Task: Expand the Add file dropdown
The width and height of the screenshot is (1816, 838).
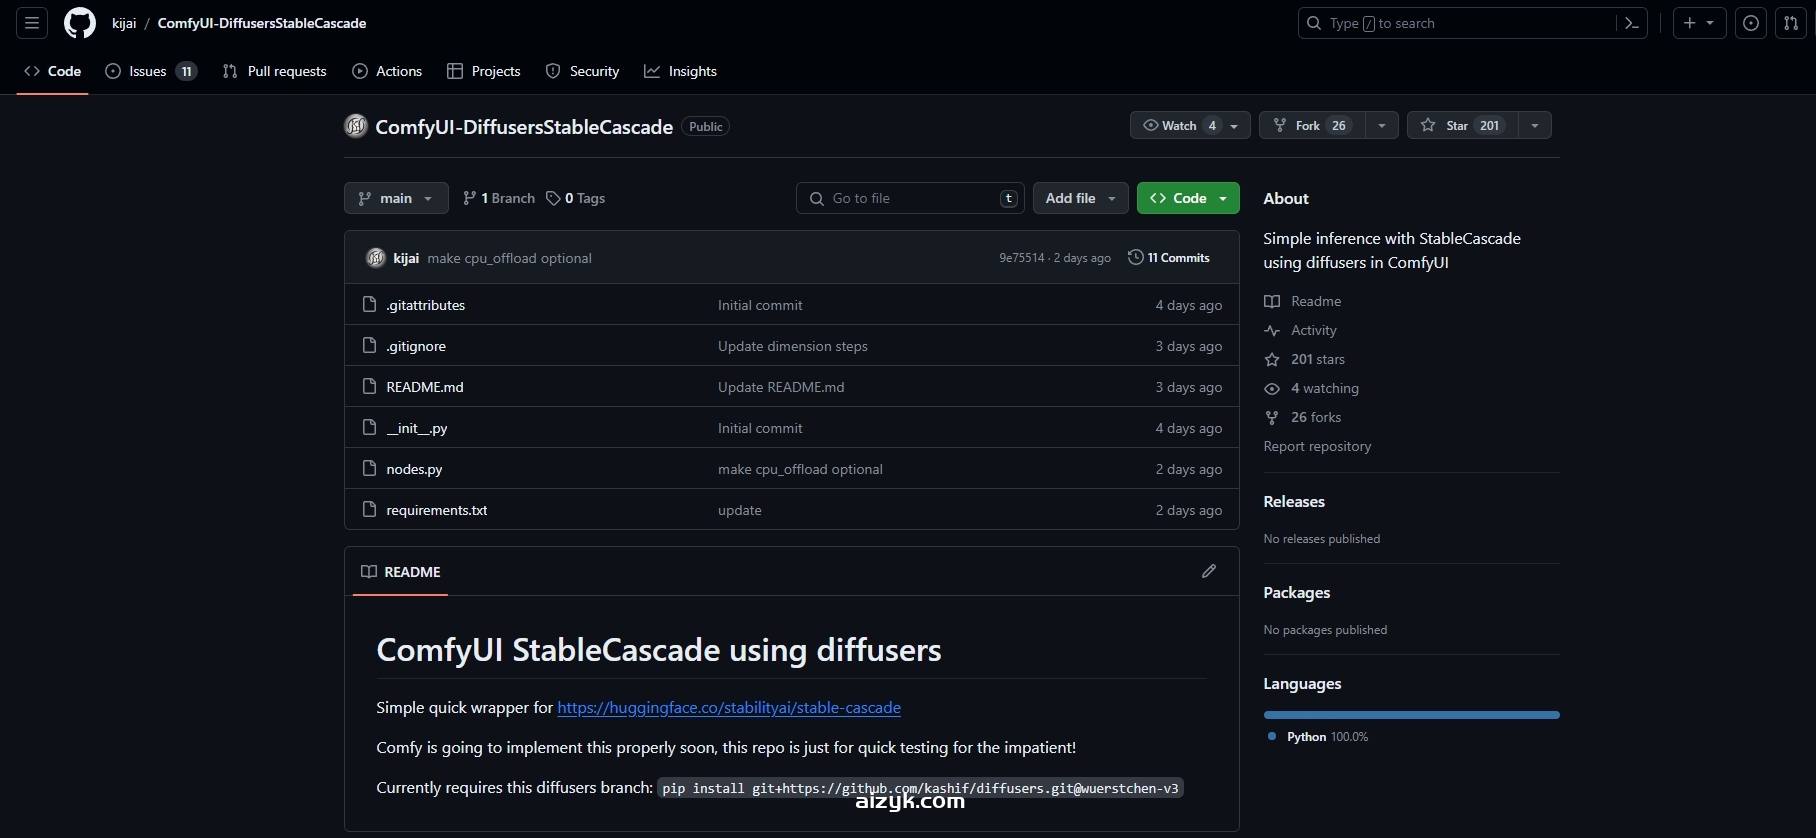Action: coord(1081,198)
